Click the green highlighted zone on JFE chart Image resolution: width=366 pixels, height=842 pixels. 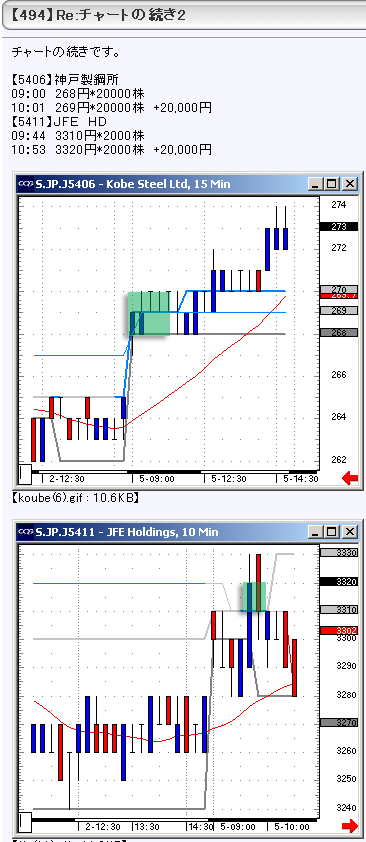click(x=254, y=596)
